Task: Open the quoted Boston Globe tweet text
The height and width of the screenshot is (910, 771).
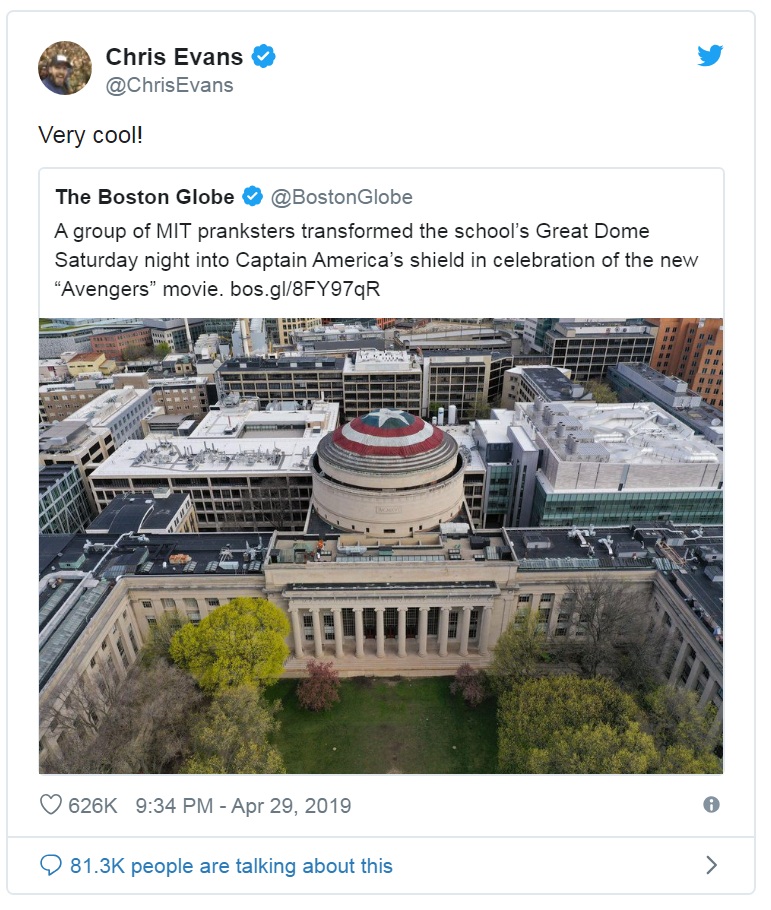Action: [x=376, y=259]
